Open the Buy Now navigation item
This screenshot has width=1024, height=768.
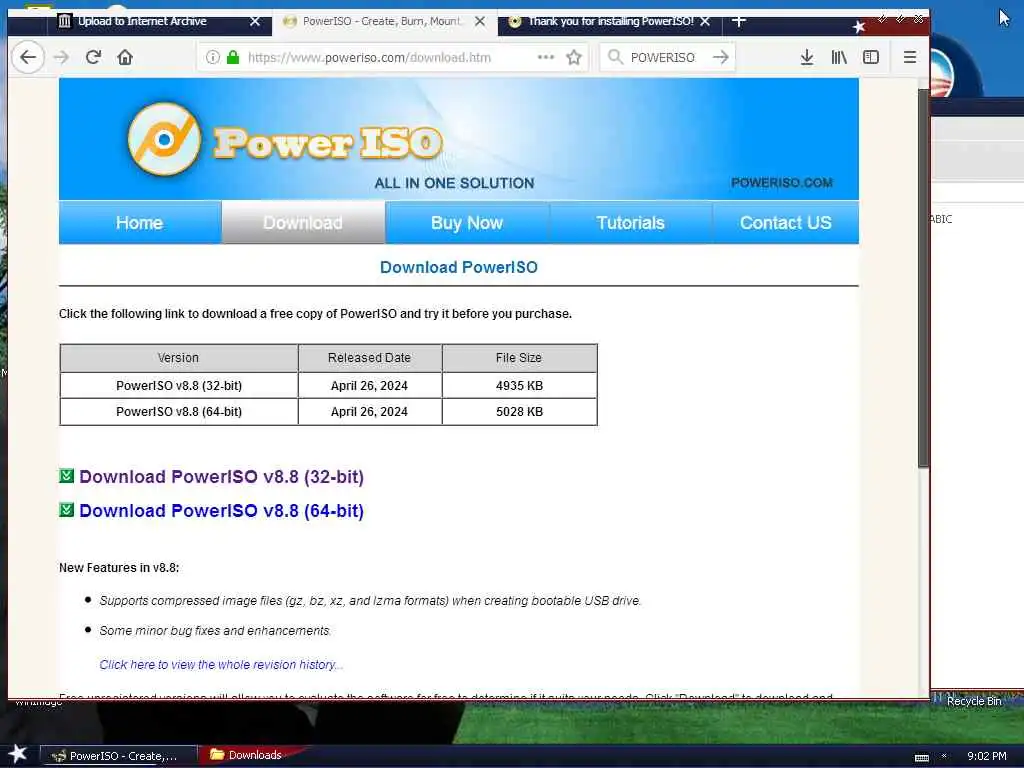click(x=467, y=223)
